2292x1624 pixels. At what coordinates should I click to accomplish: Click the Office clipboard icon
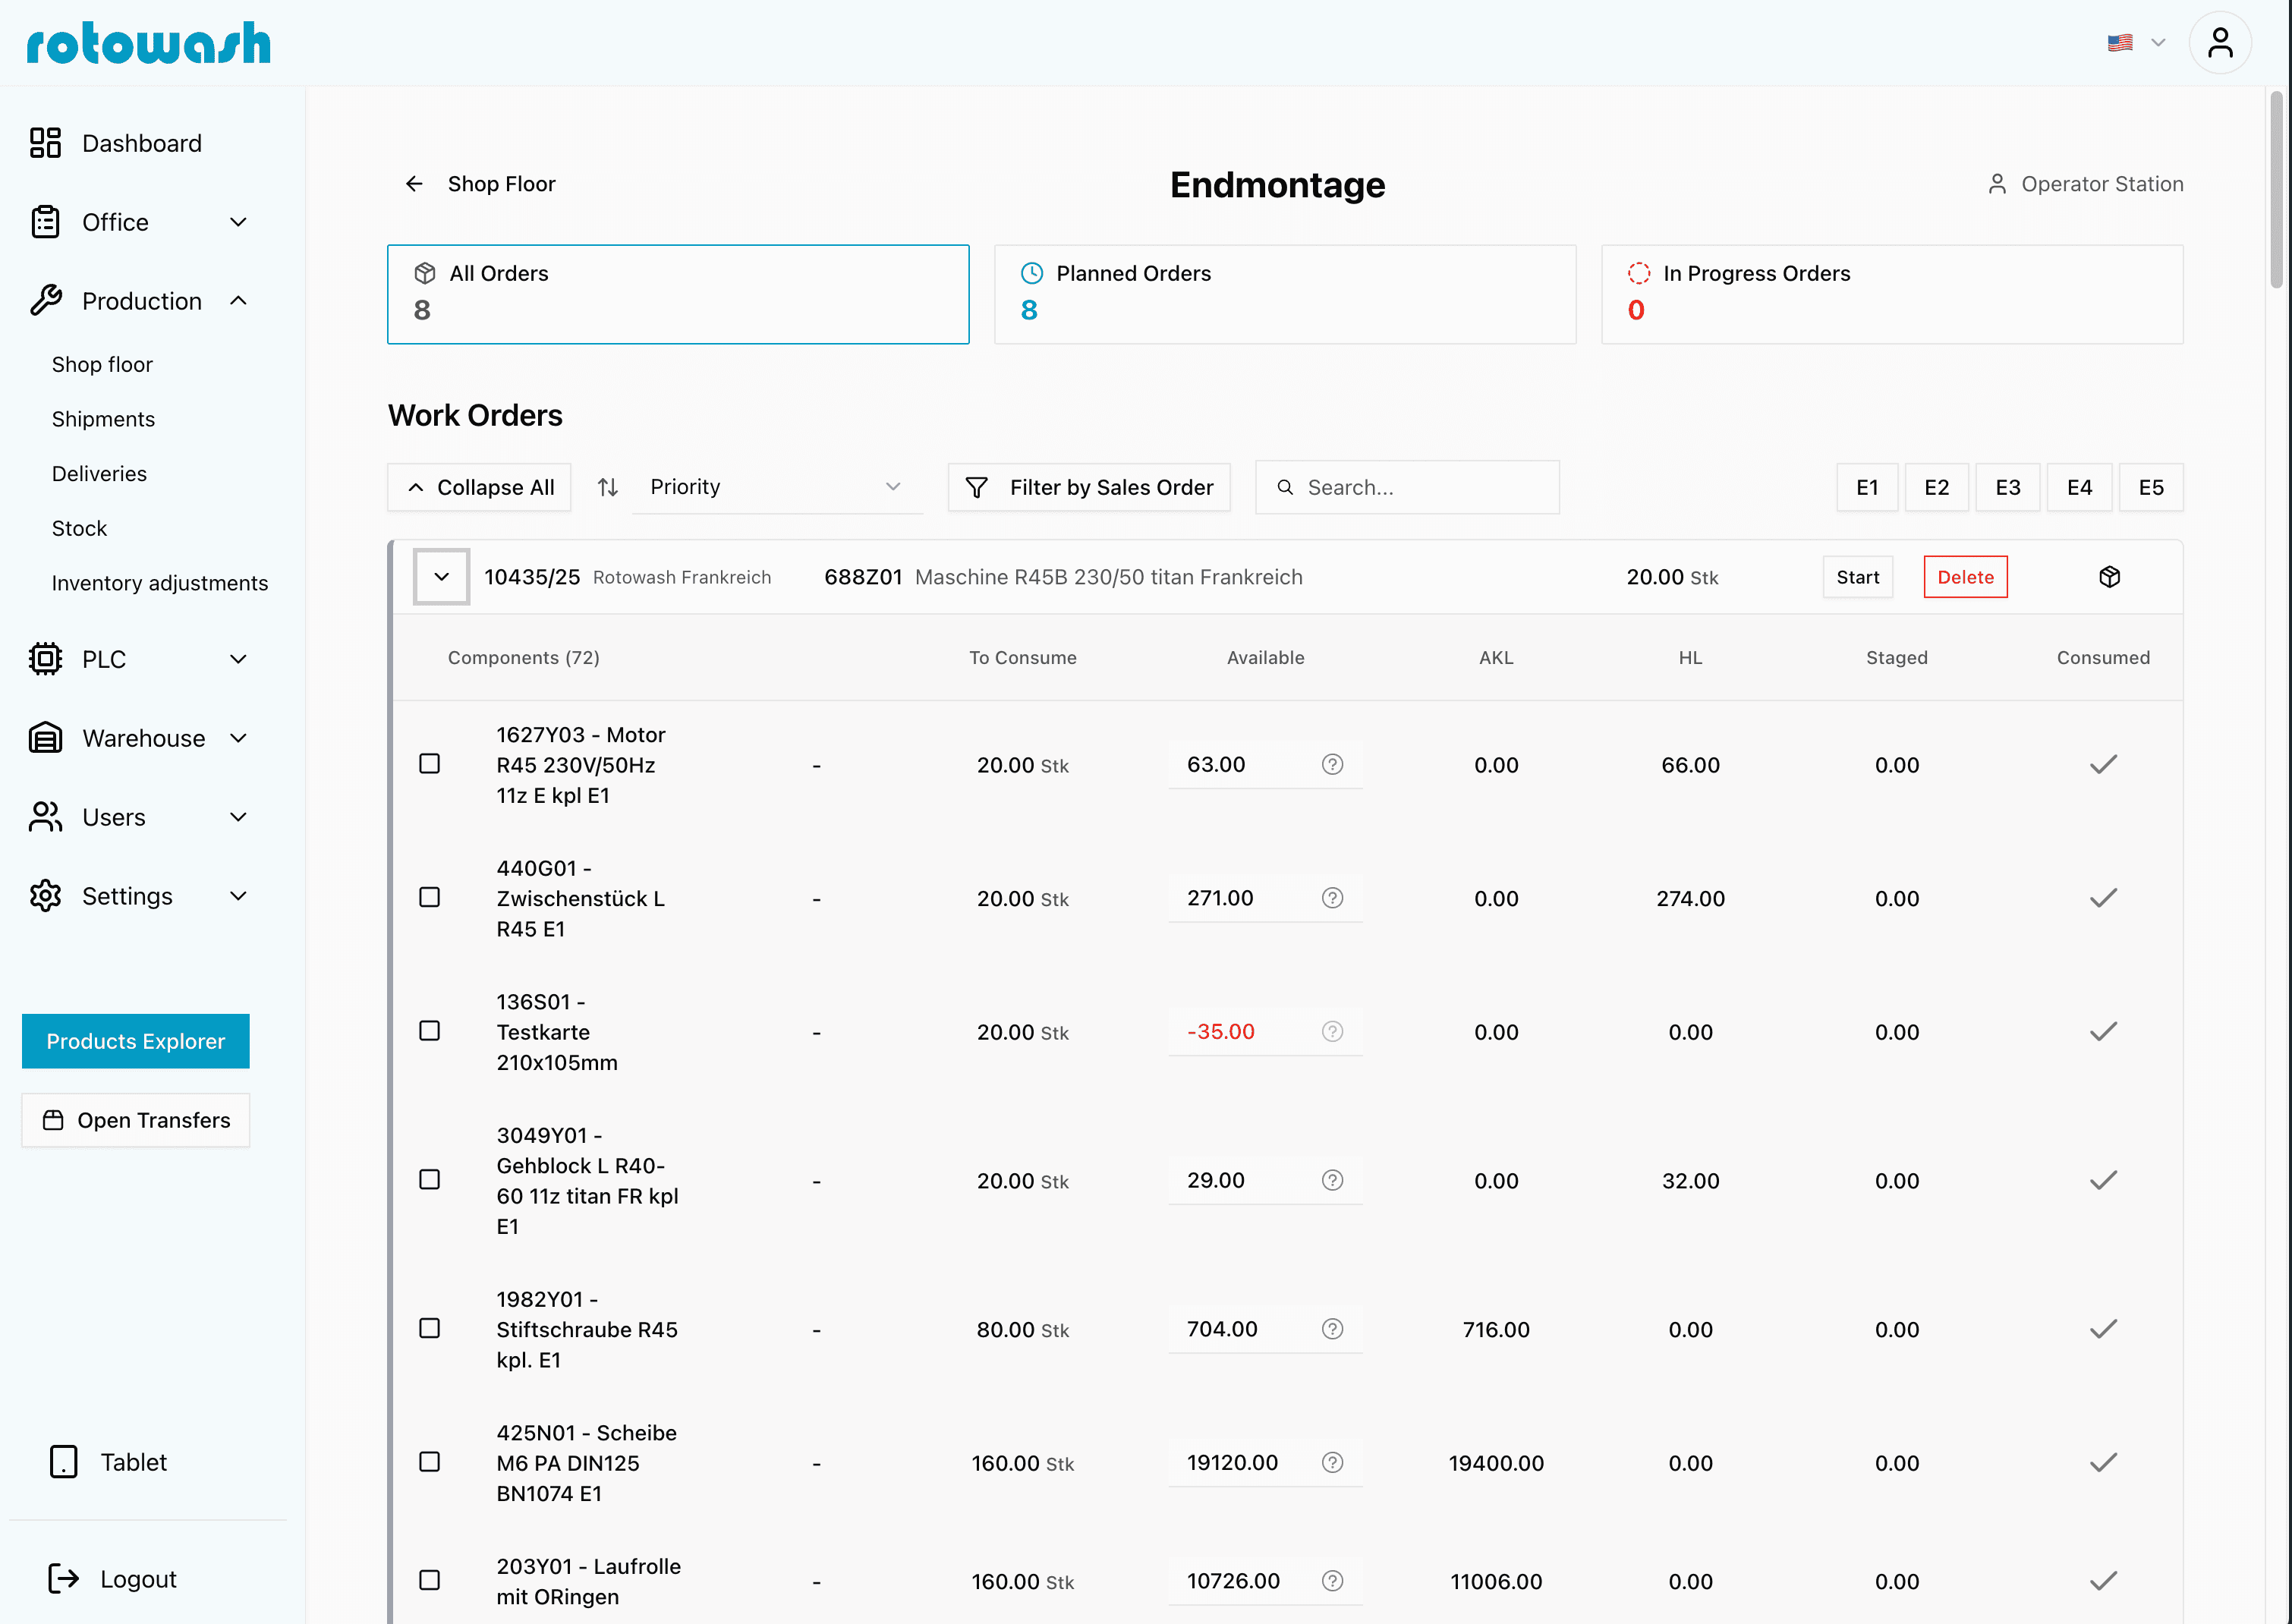pyautogui.click(x=45, y=222)
